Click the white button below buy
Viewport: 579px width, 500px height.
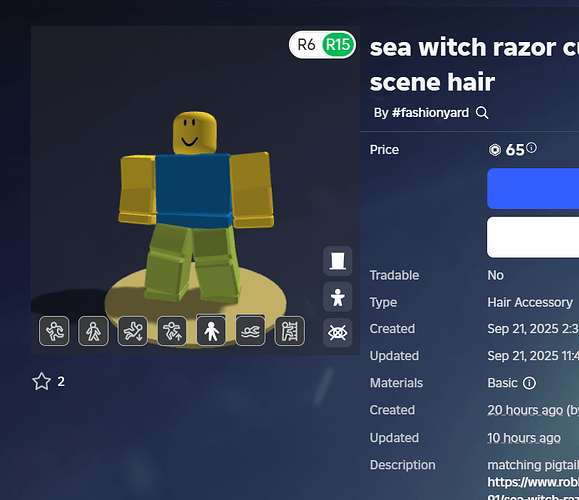(x=533, y=237)
